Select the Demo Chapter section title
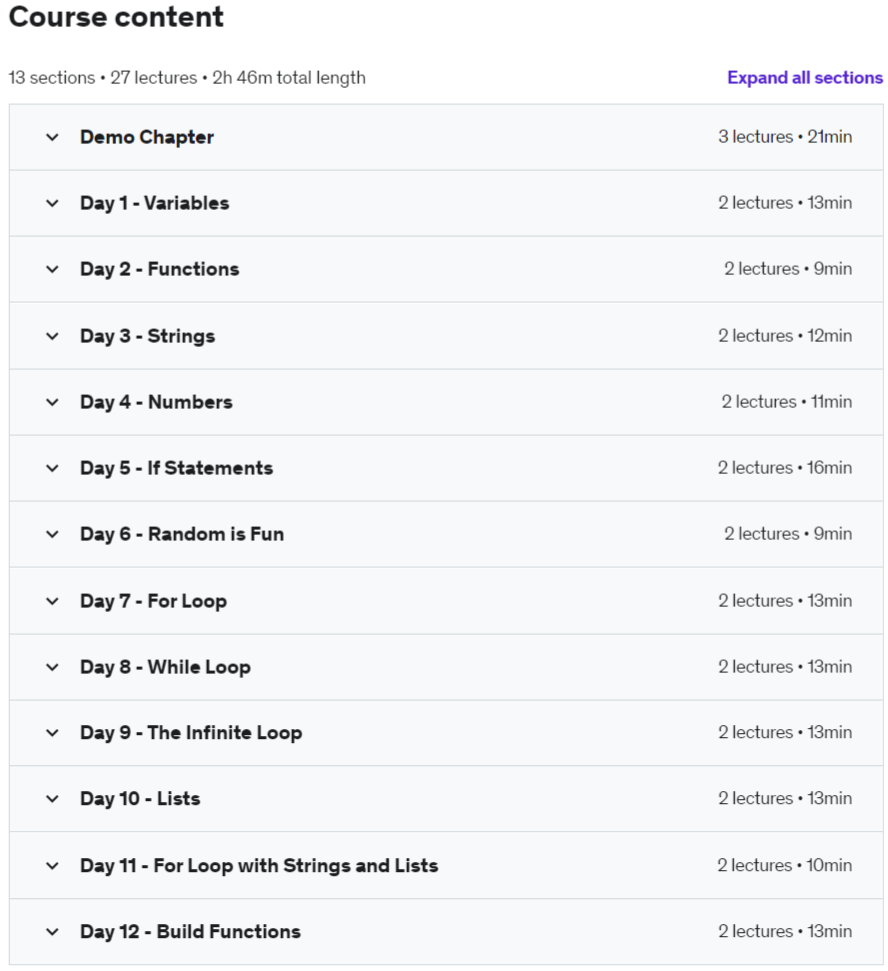This screenshot has width=888, height=971. click(x=147, y=137)
